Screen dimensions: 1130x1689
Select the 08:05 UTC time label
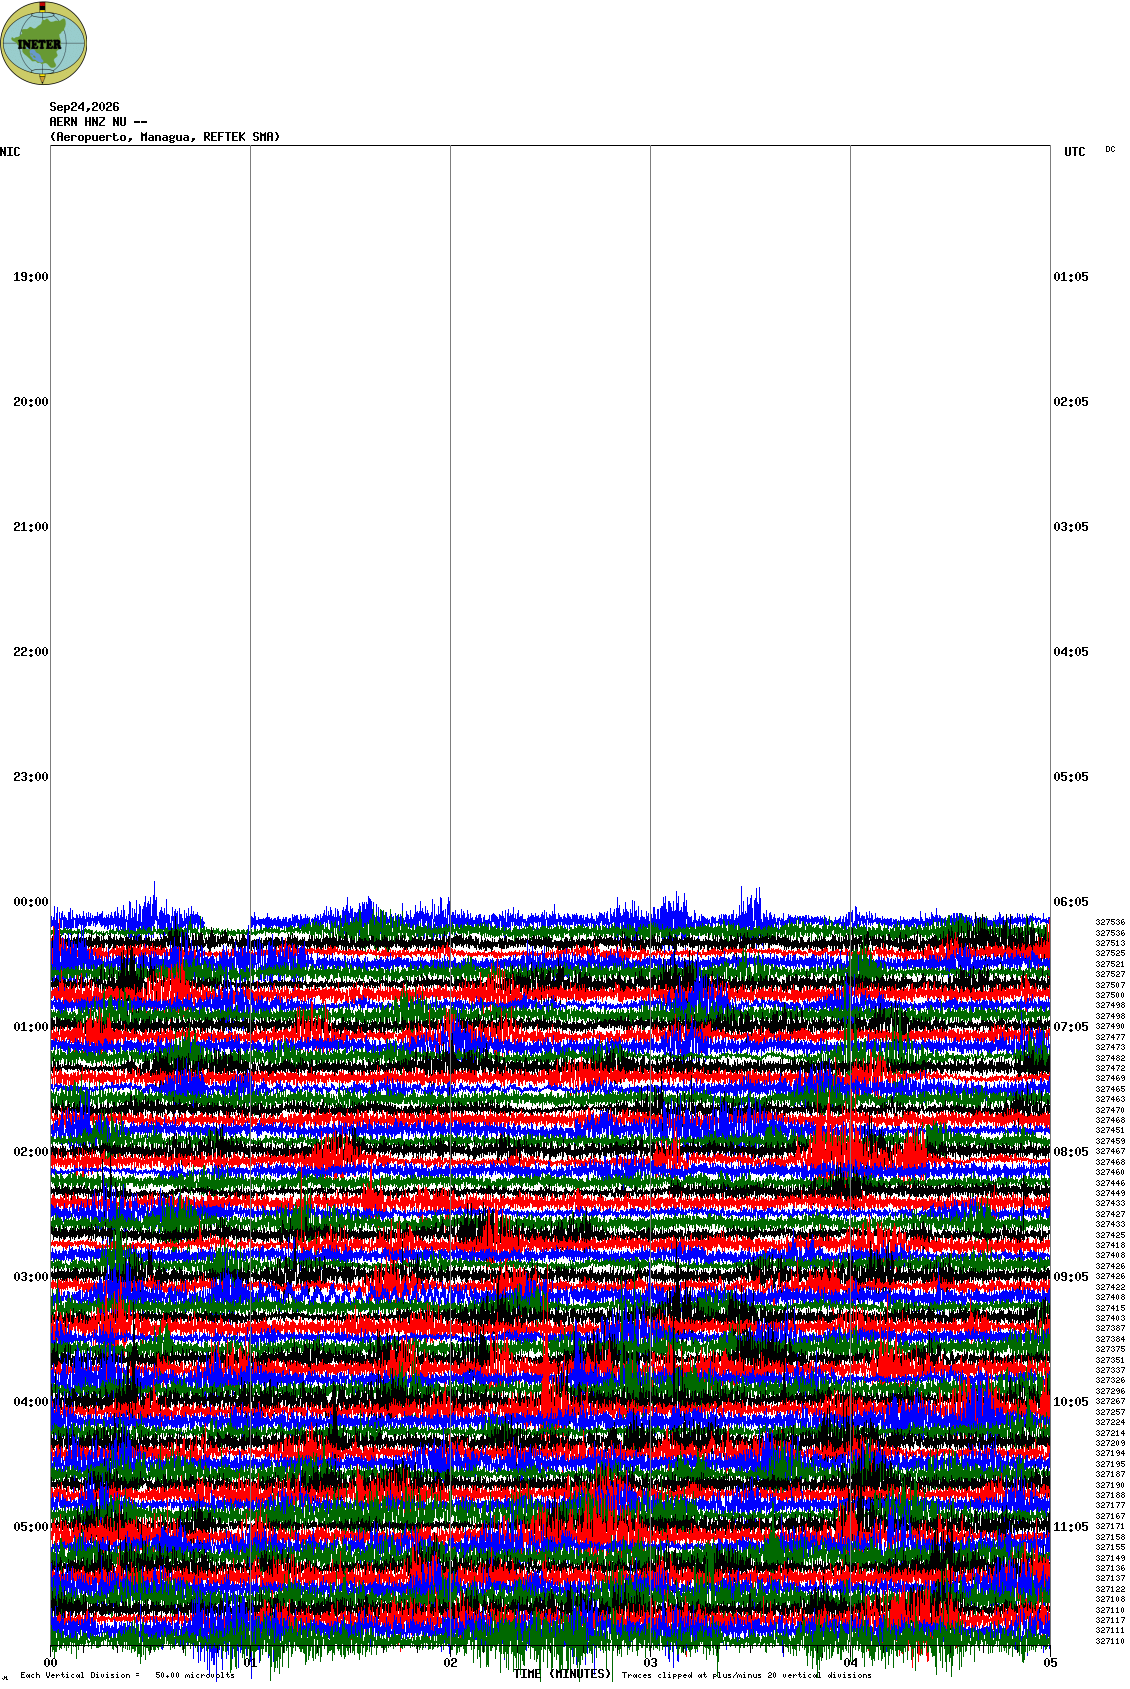1071,1152
